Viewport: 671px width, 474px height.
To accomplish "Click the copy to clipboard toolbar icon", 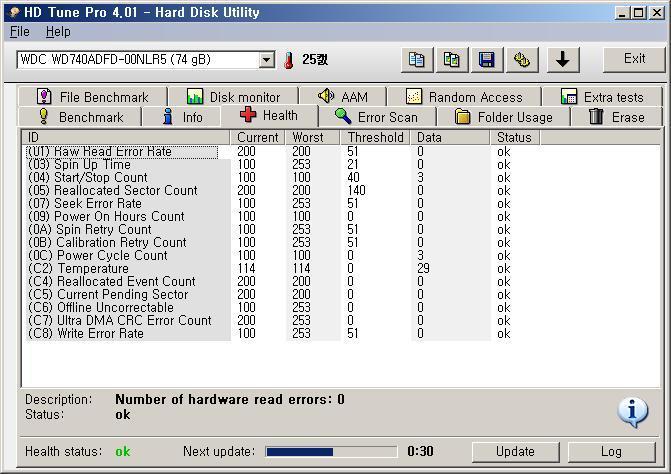I will (417, 59).
